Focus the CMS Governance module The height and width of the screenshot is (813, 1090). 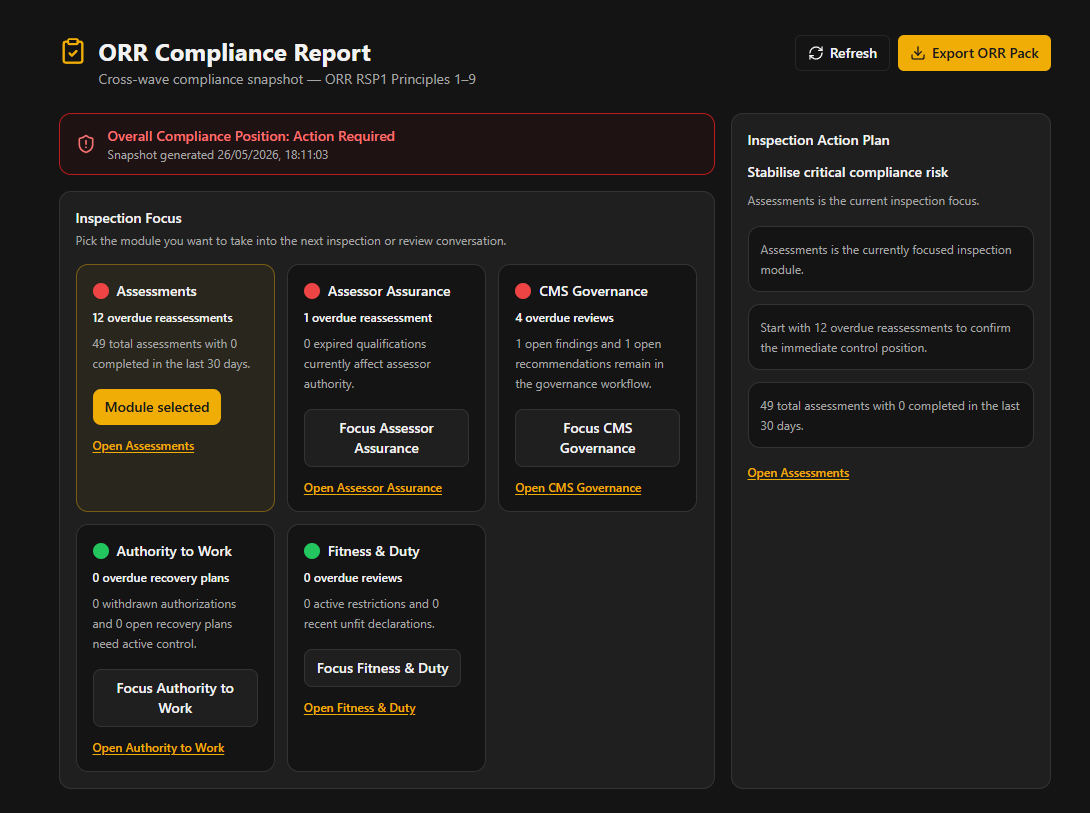tap(597, 438)
